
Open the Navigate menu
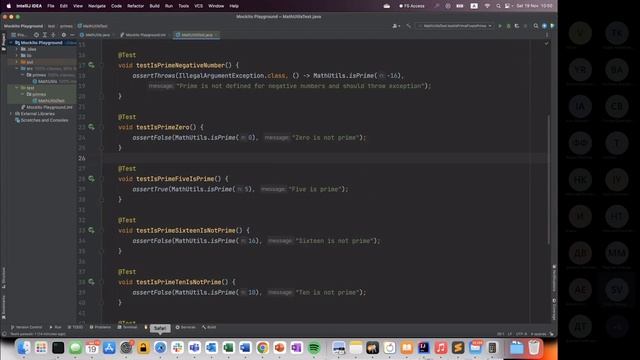(x=97, y=6)
